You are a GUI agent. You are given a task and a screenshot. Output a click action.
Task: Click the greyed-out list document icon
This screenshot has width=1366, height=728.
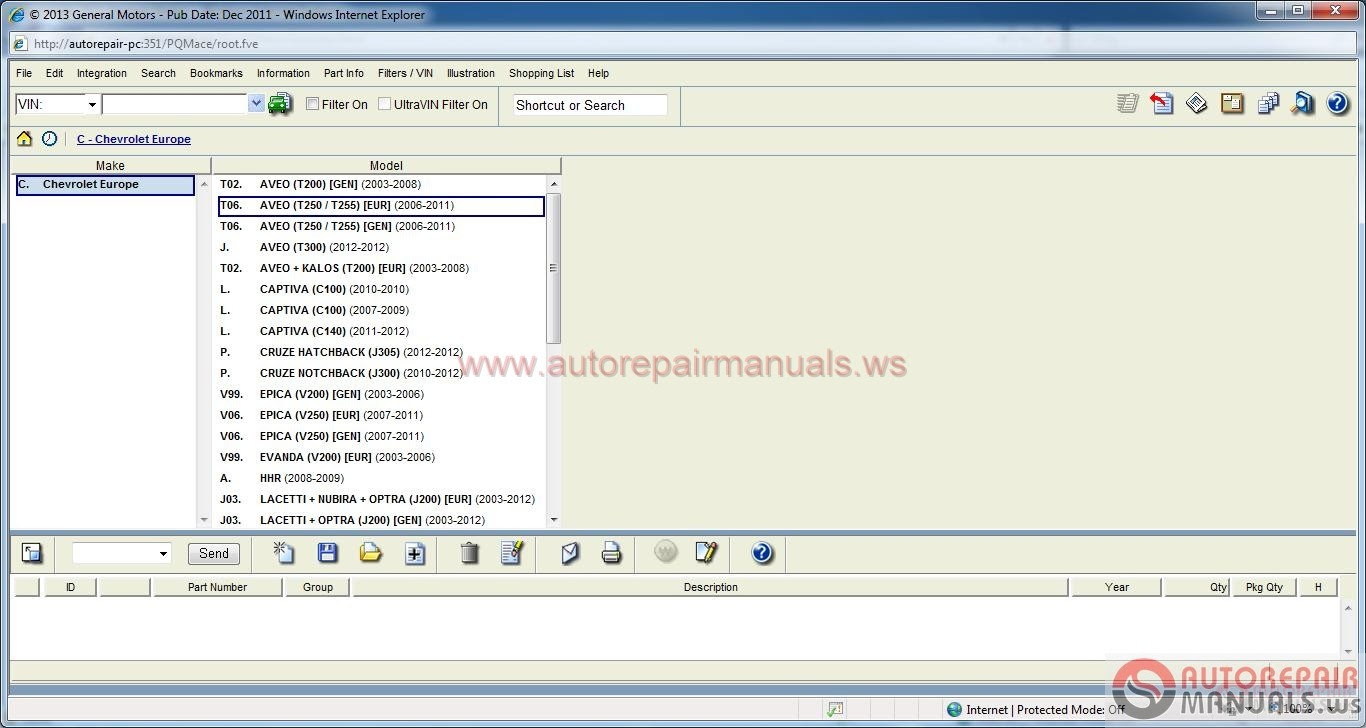(x=1128, y=103)
